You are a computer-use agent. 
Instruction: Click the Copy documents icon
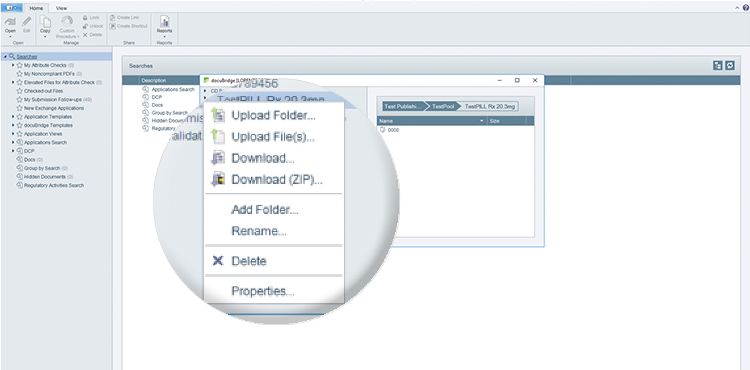45,22
